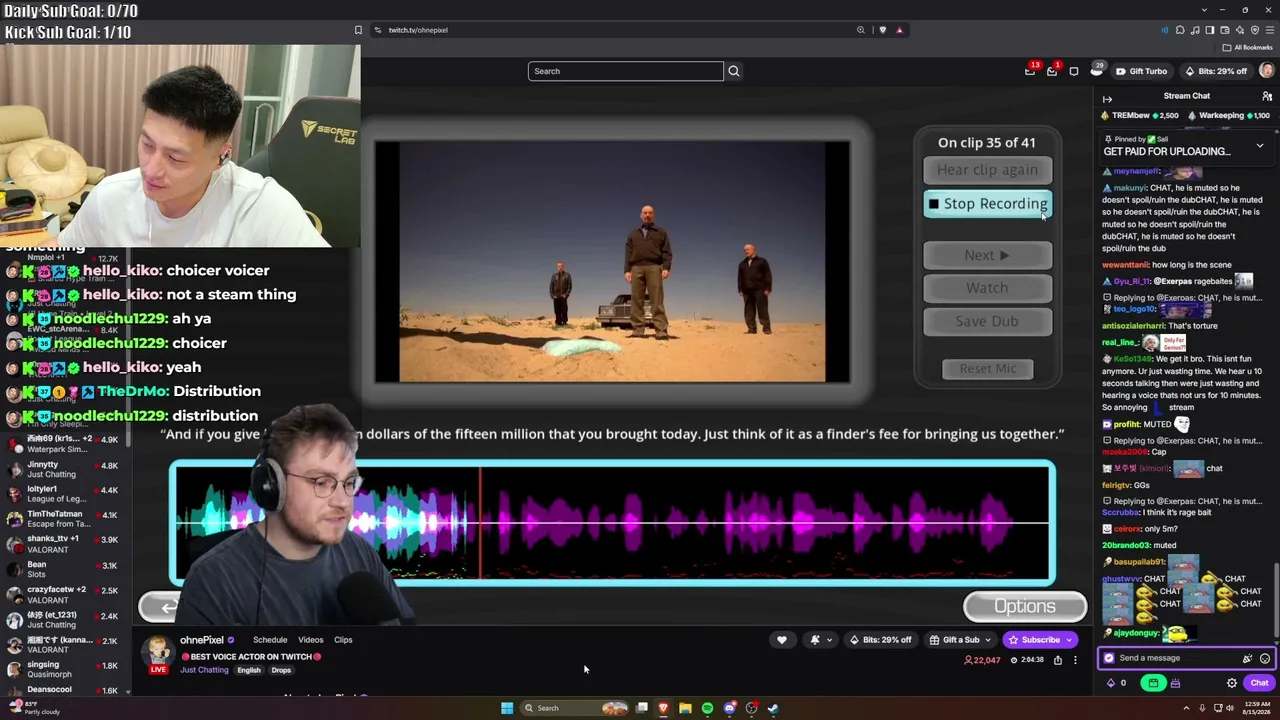Open browser extensions puzzle icon
This screenshot has height=720, width=1280.
coord(1181,30)
